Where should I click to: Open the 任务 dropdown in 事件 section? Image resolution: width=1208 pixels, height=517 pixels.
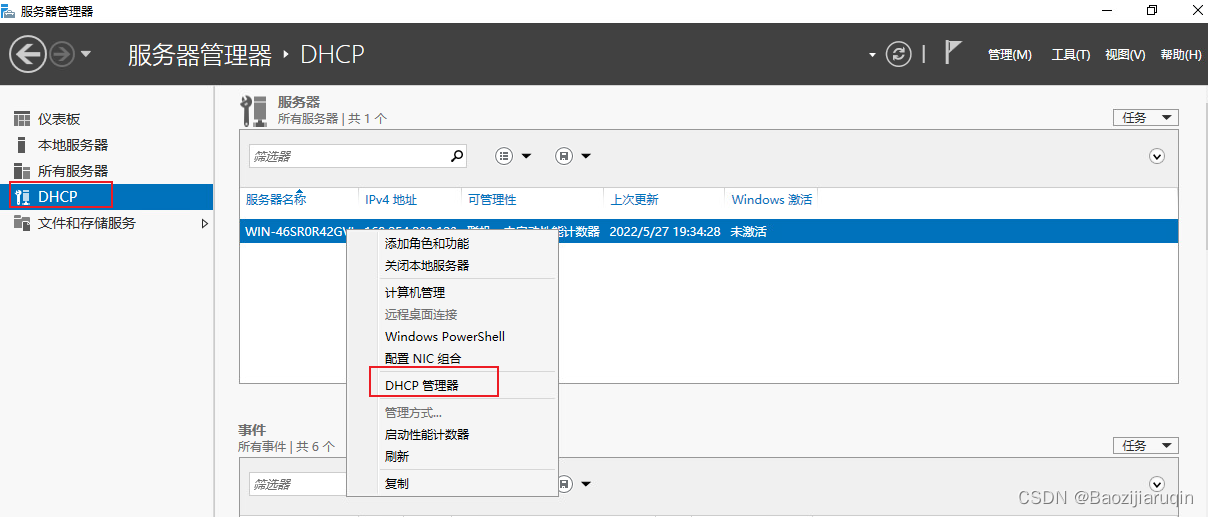[1146, 445]
